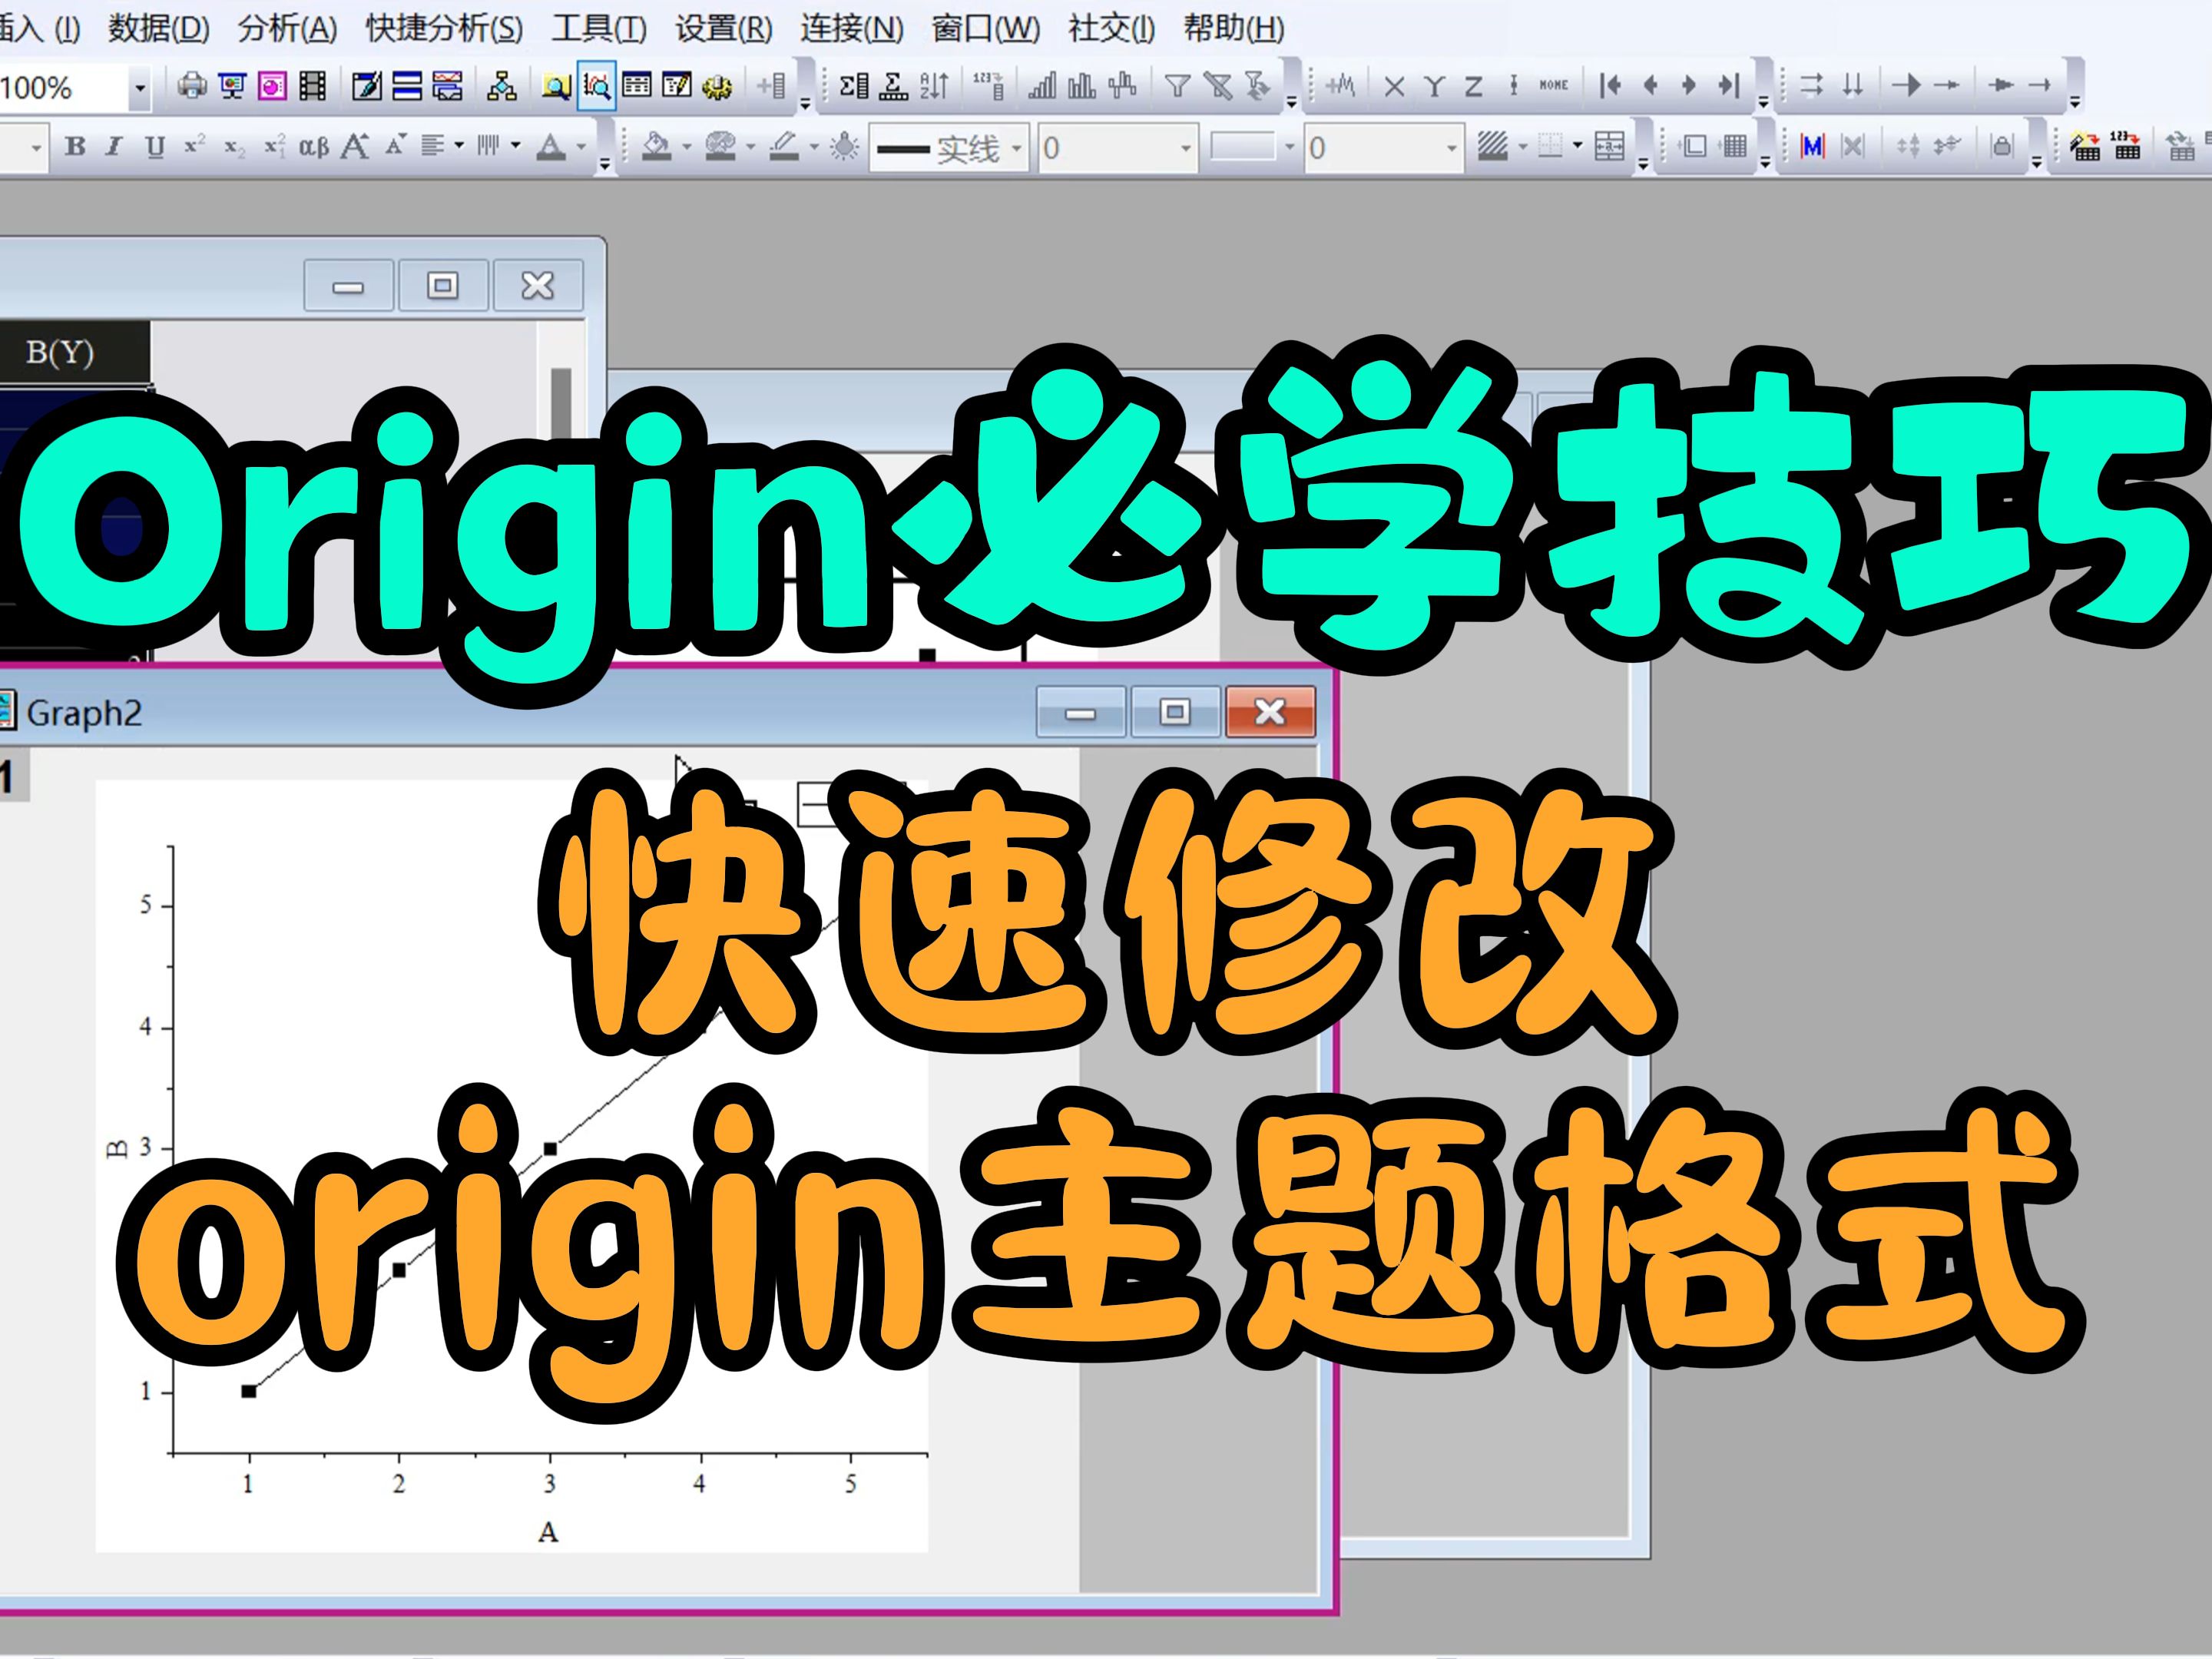Click the Statistics on Rows sigma icon
This screenshot has width=2212, height=1659.
point(893,86)
